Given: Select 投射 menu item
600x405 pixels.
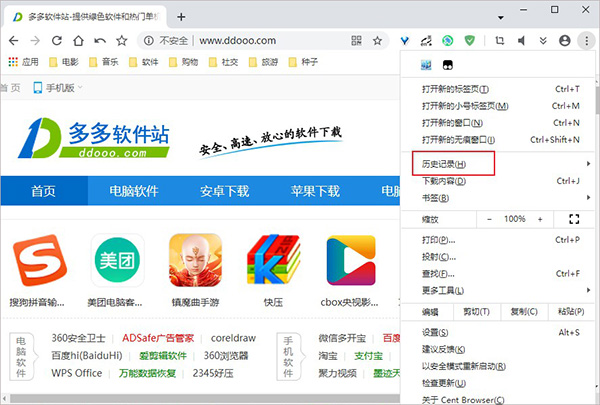Looking at the screenshot, I should tap(497, 257).
